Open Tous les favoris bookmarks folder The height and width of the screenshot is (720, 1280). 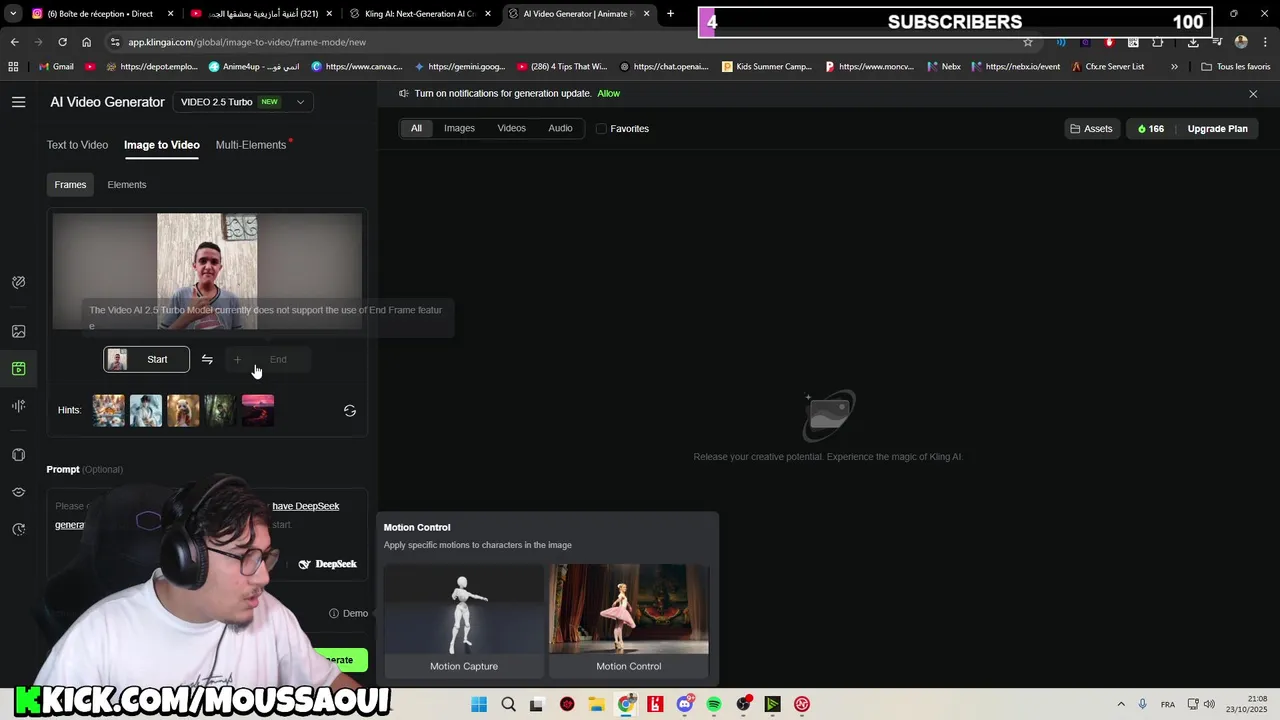click(x=1236, y=66)
